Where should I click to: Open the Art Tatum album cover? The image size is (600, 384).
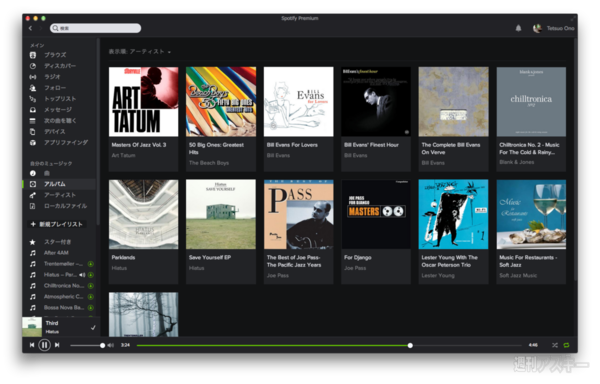pos(143,102)
